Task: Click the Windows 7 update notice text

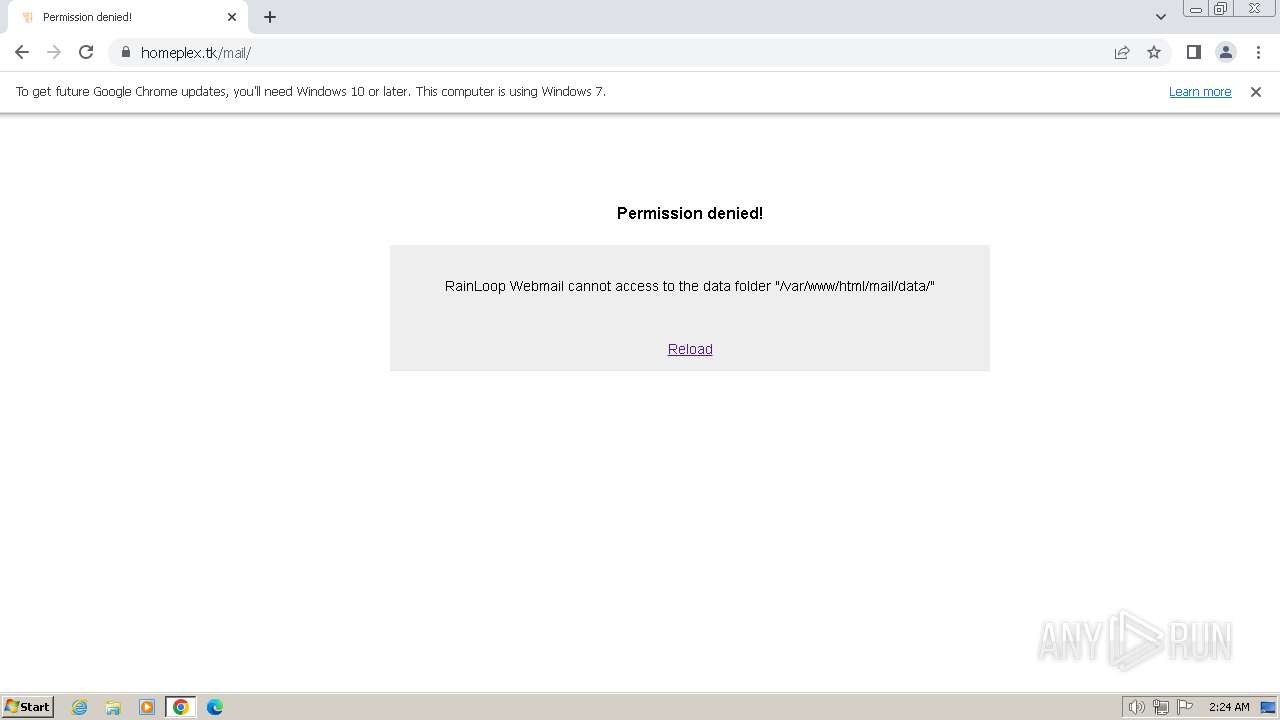Action: pos(311,92)
